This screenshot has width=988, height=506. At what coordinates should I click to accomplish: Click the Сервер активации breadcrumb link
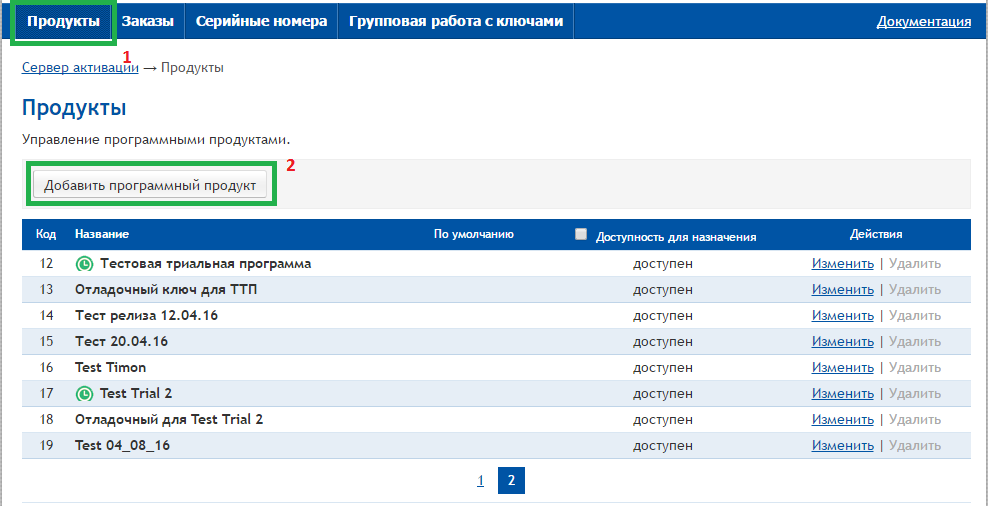pyautogui.click(x=80, y=67)
